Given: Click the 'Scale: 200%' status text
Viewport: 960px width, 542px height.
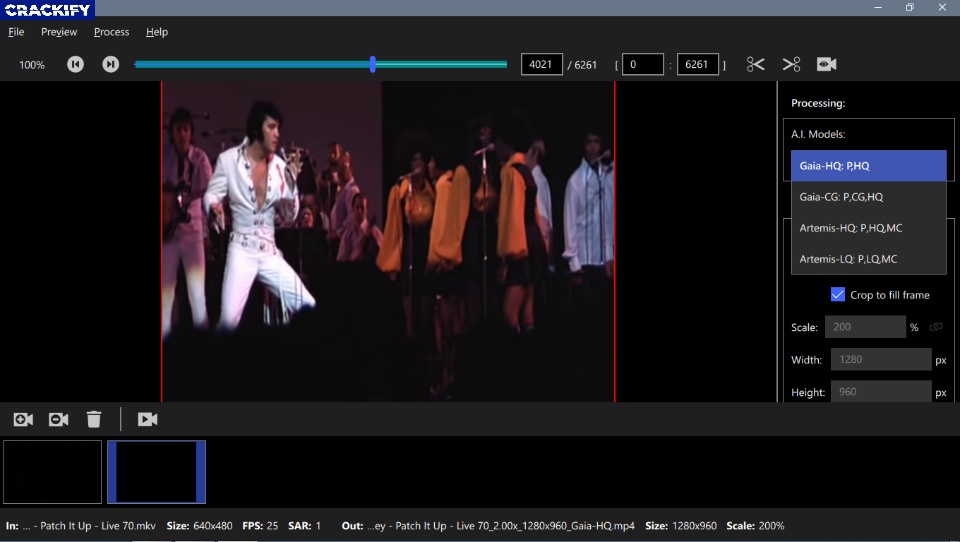Looking at the screenshot, I should tap(755, 525).
